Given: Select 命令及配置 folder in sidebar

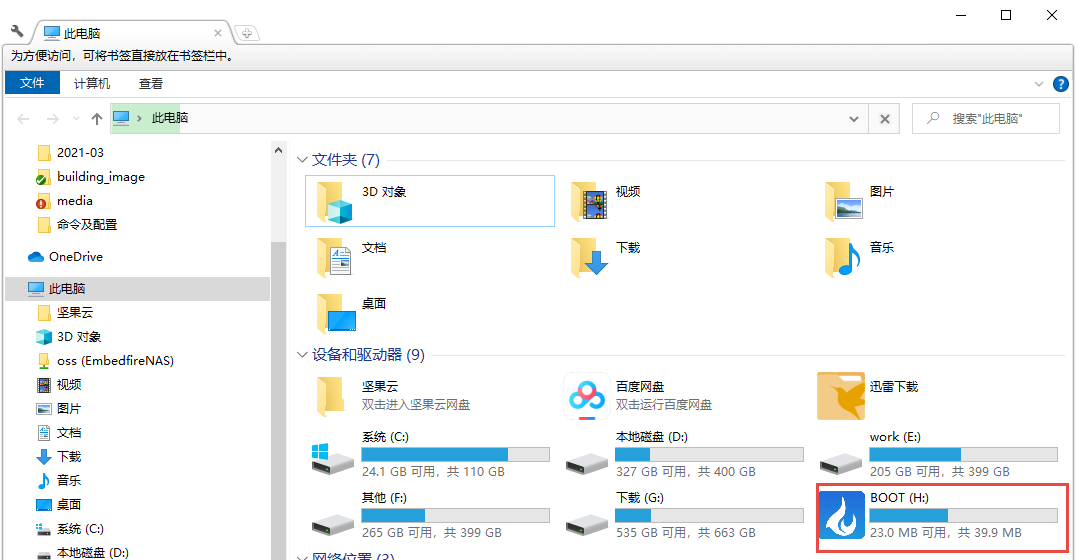Looking at the screenshot, I should [x=86, y=224].
